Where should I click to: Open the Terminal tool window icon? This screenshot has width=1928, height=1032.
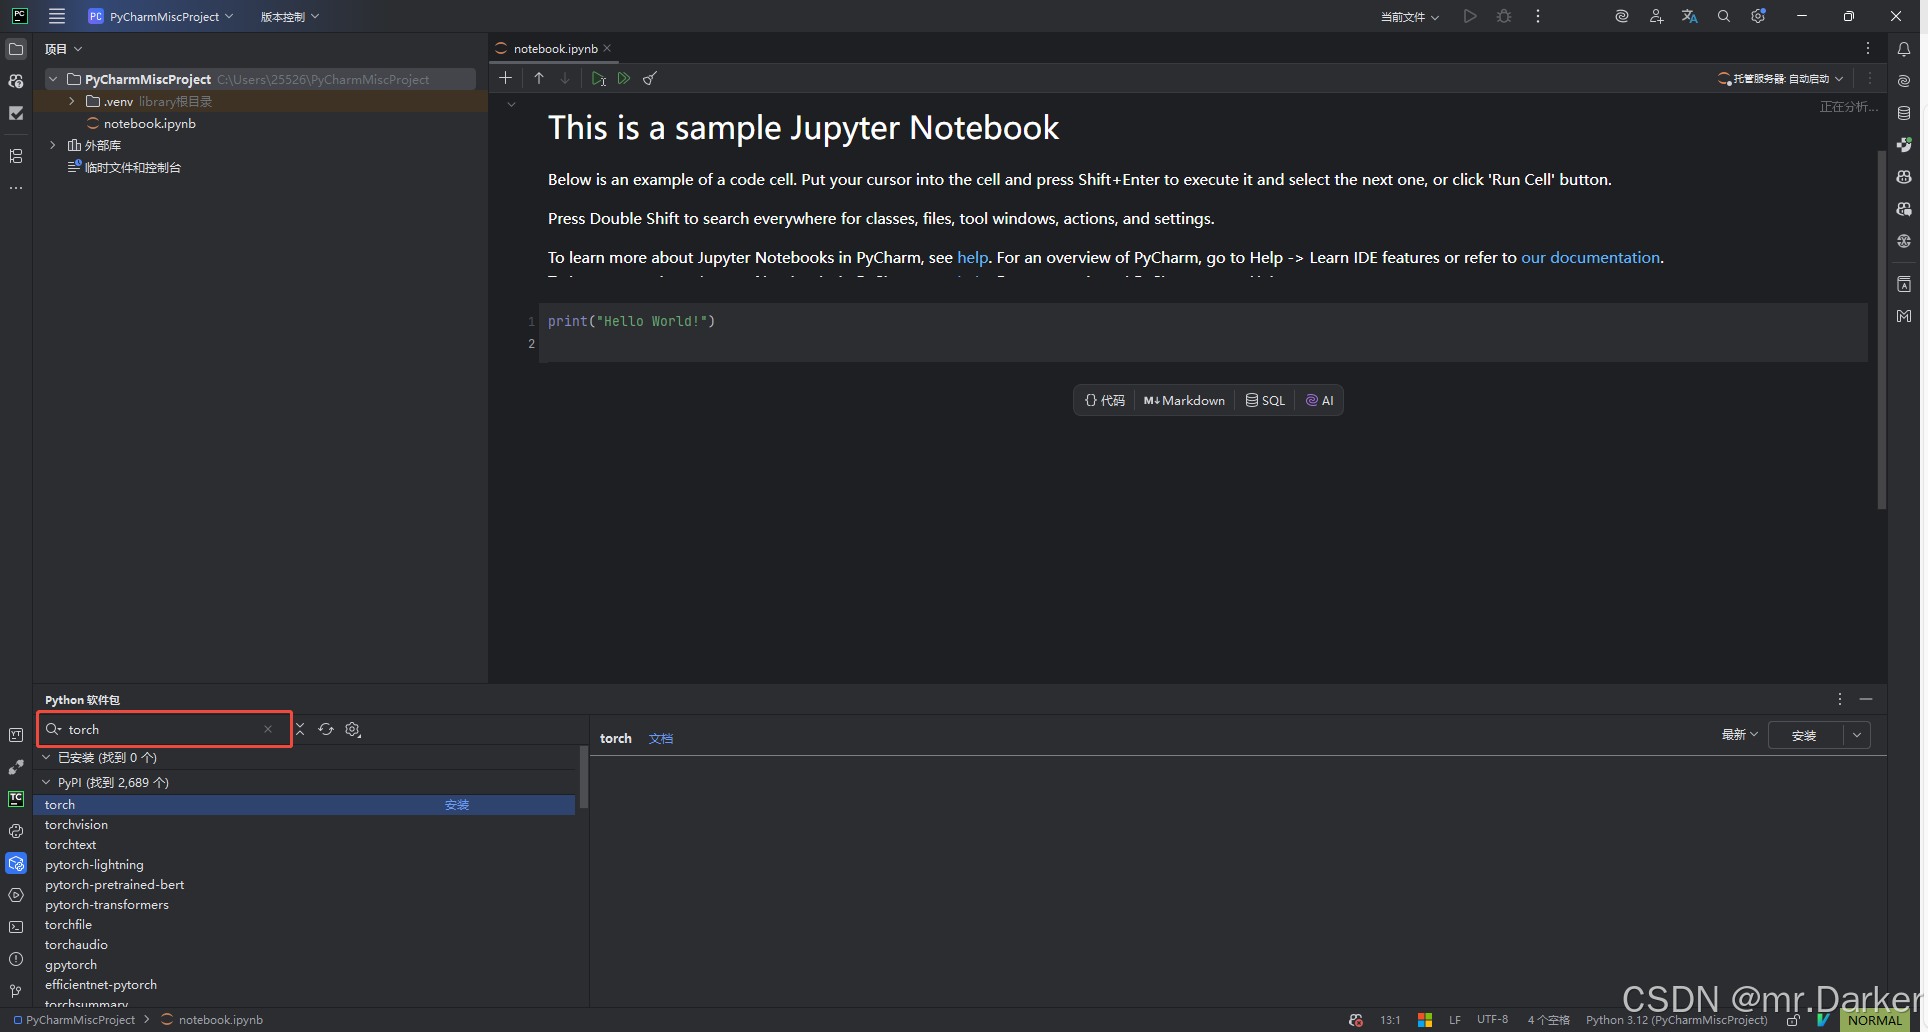(x=16, y=927)
